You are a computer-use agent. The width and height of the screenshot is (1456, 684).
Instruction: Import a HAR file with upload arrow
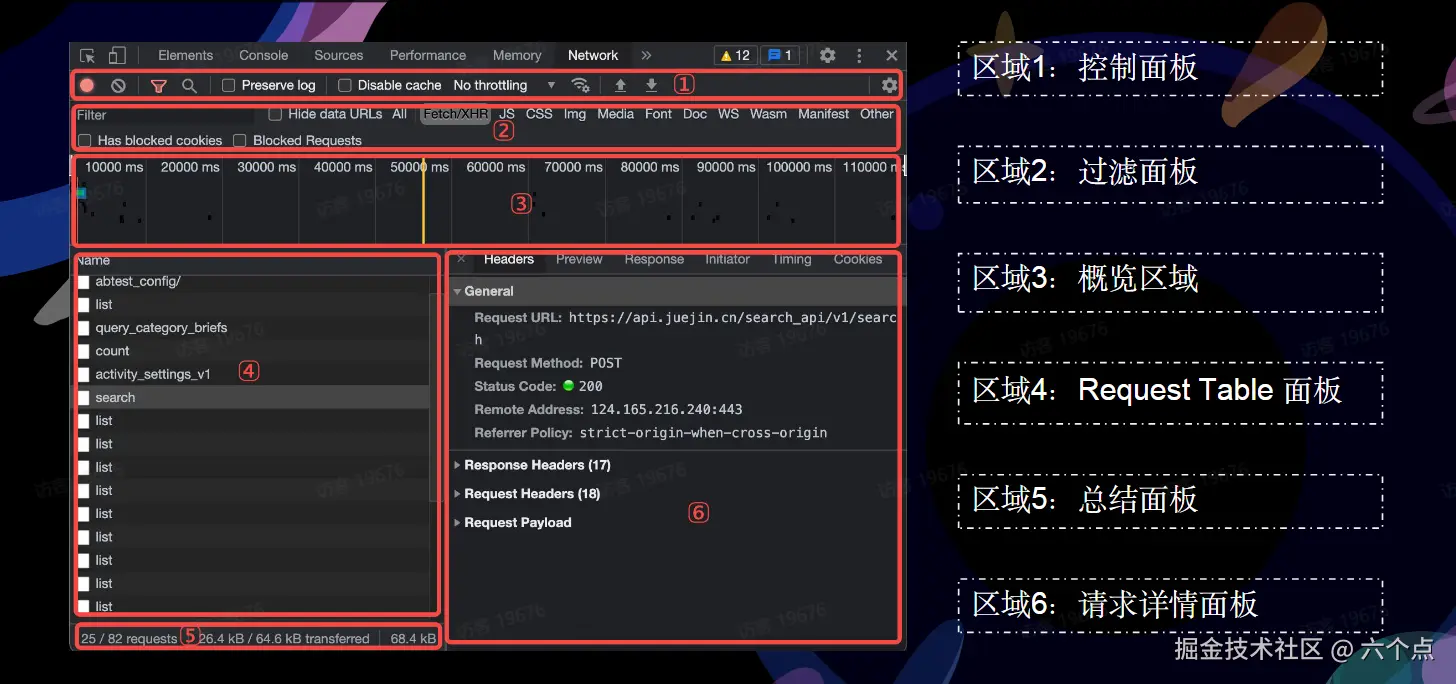click(x=620, y=86)
